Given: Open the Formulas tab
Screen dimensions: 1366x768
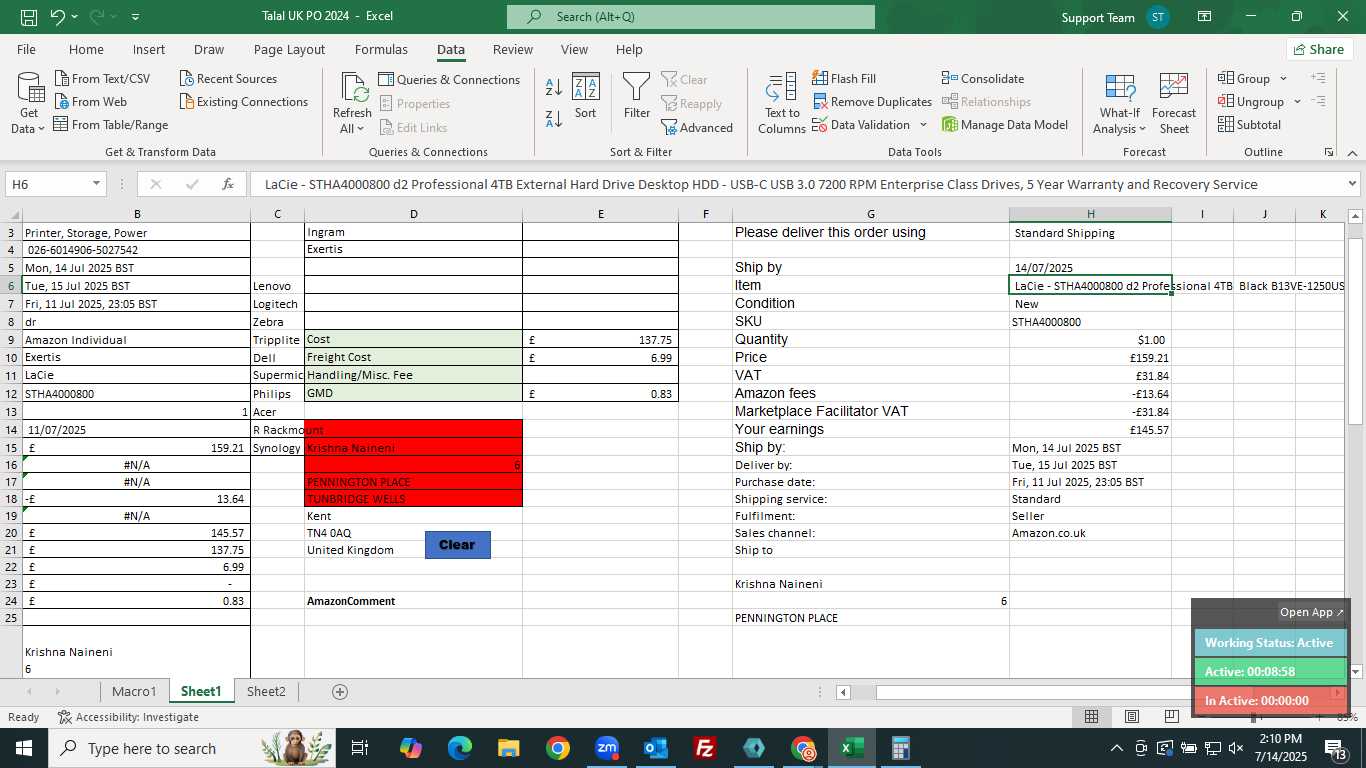Looking at the screenshot, I should click(381, 49).
